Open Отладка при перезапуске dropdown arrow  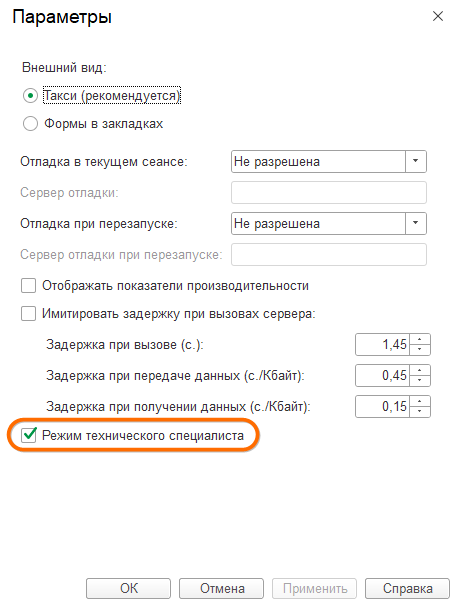416,223
